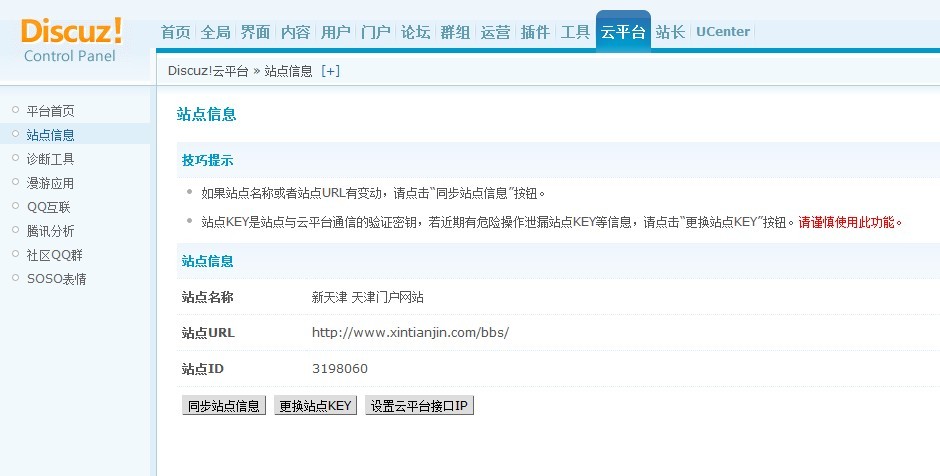Click the 站点URL row label
Viewport: 940px width, 476px height.
click(208, 333)
